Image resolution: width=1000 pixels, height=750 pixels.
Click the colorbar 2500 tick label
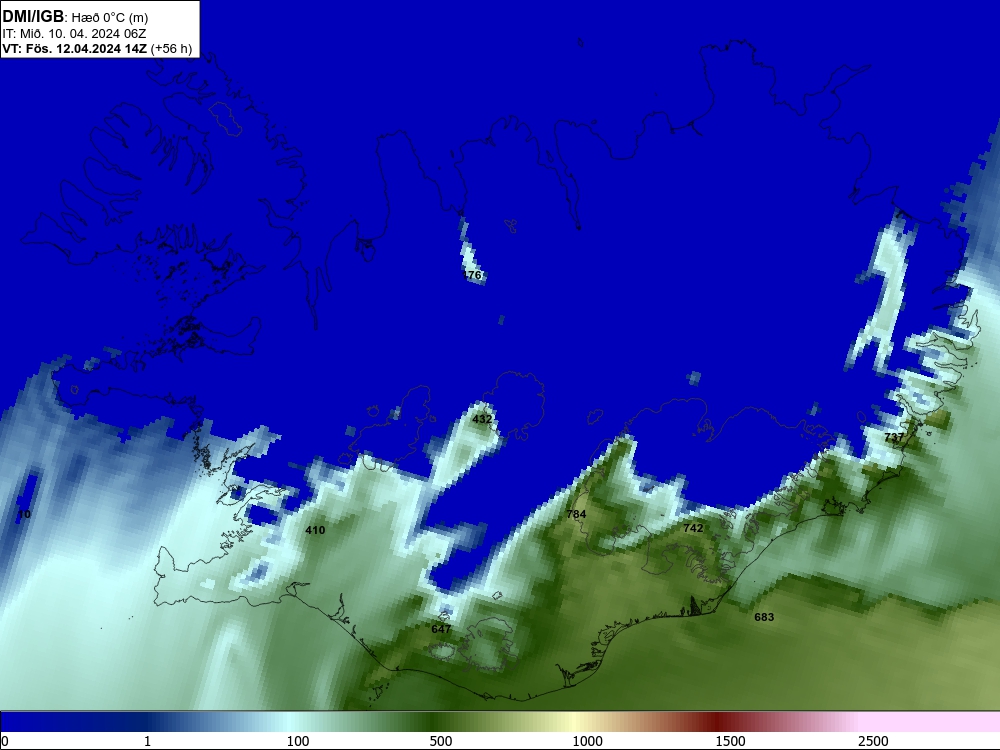(873, 741)
